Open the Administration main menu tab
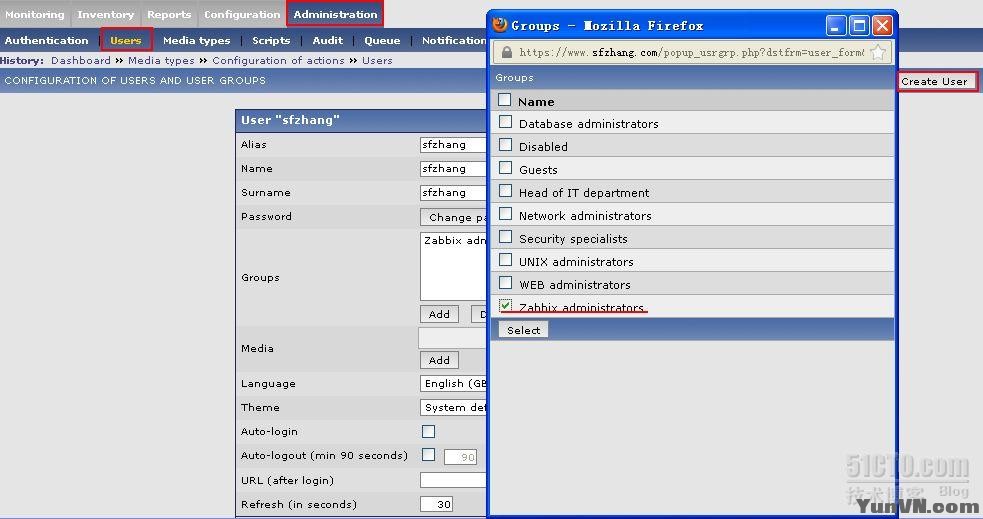983x519 pixels. coord(335,14)
